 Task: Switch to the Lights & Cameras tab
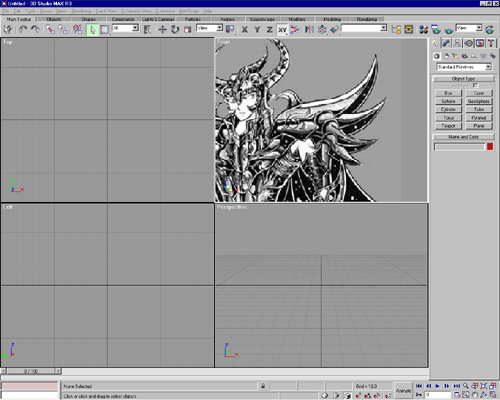pos(158,19)
